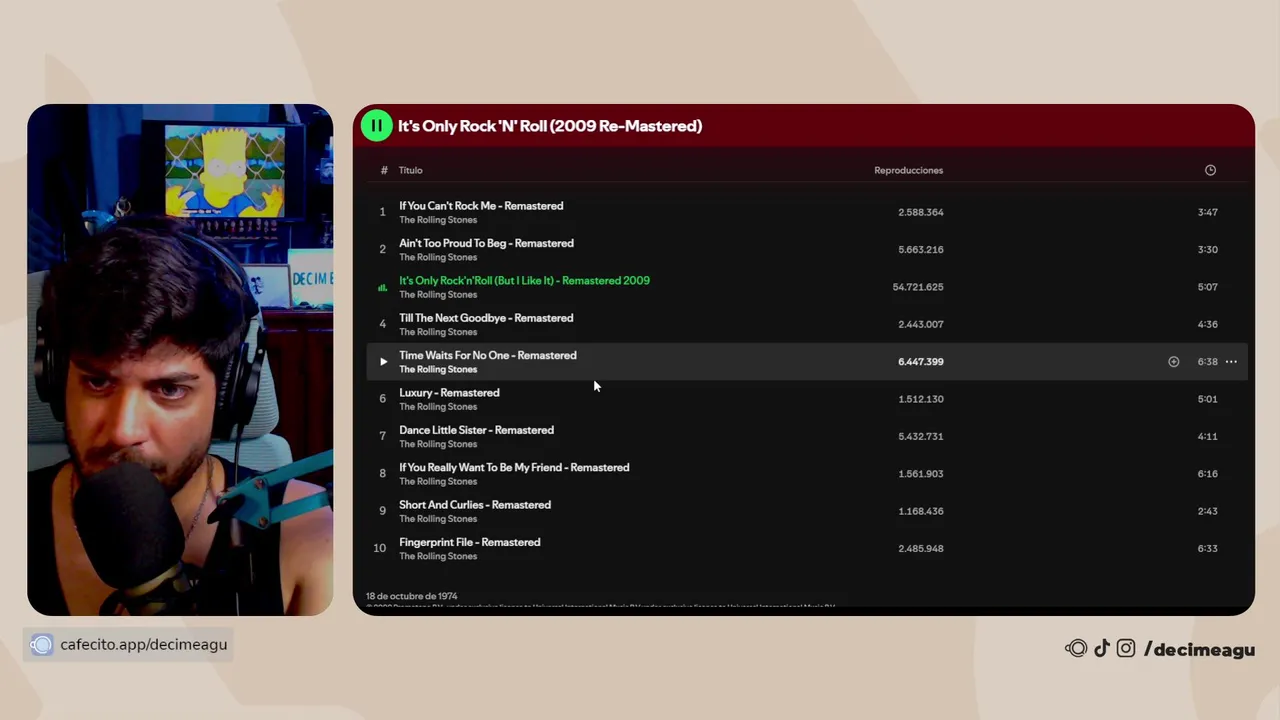
Task: Click the Reproducciones column header
Action: point(909,170)
